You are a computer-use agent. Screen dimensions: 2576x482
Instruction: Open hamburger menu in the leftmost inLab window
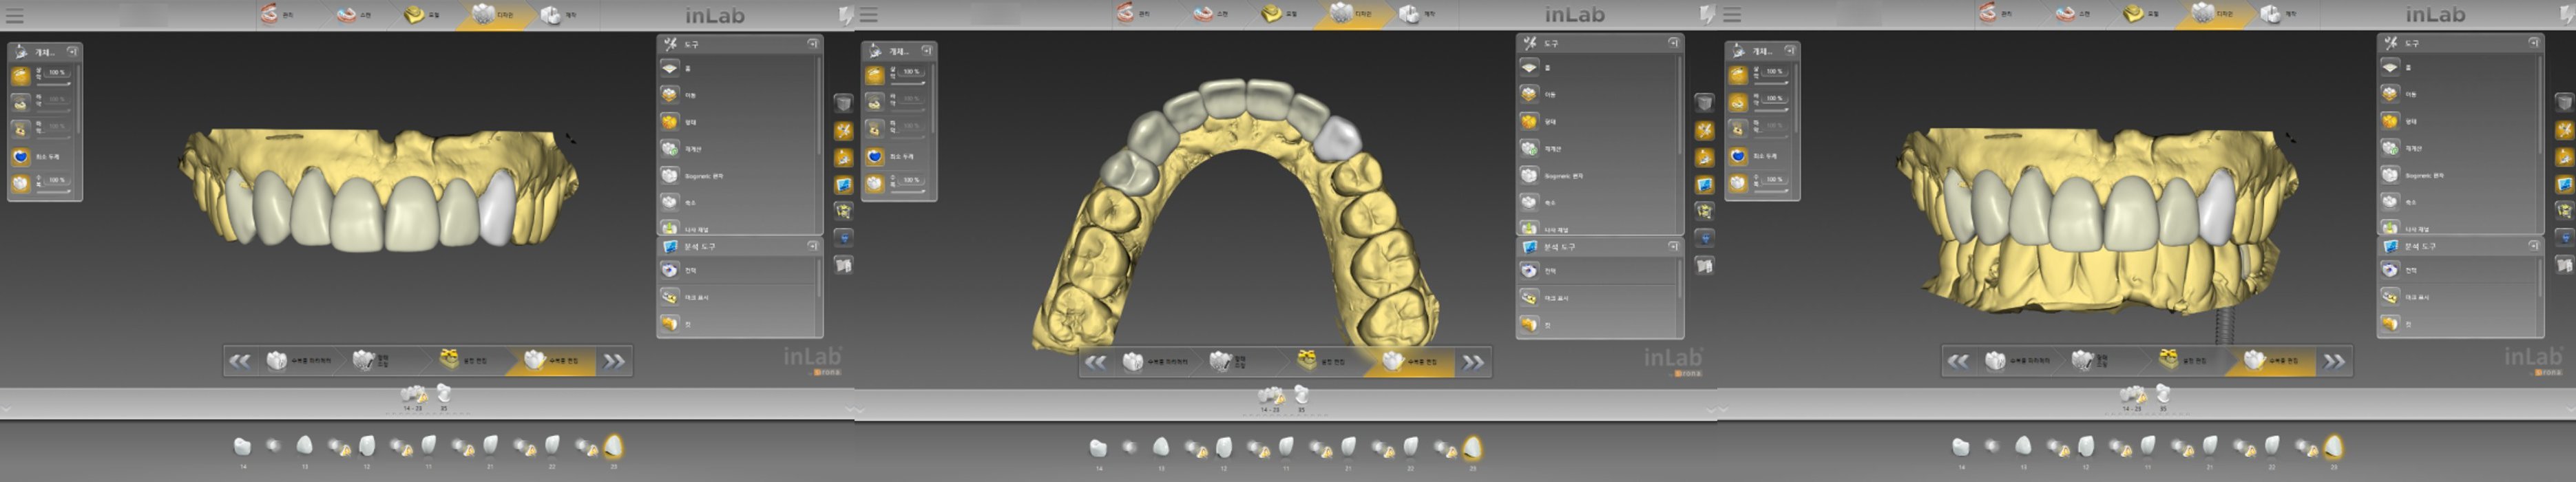pyautogui.click(x=14, y=15)
